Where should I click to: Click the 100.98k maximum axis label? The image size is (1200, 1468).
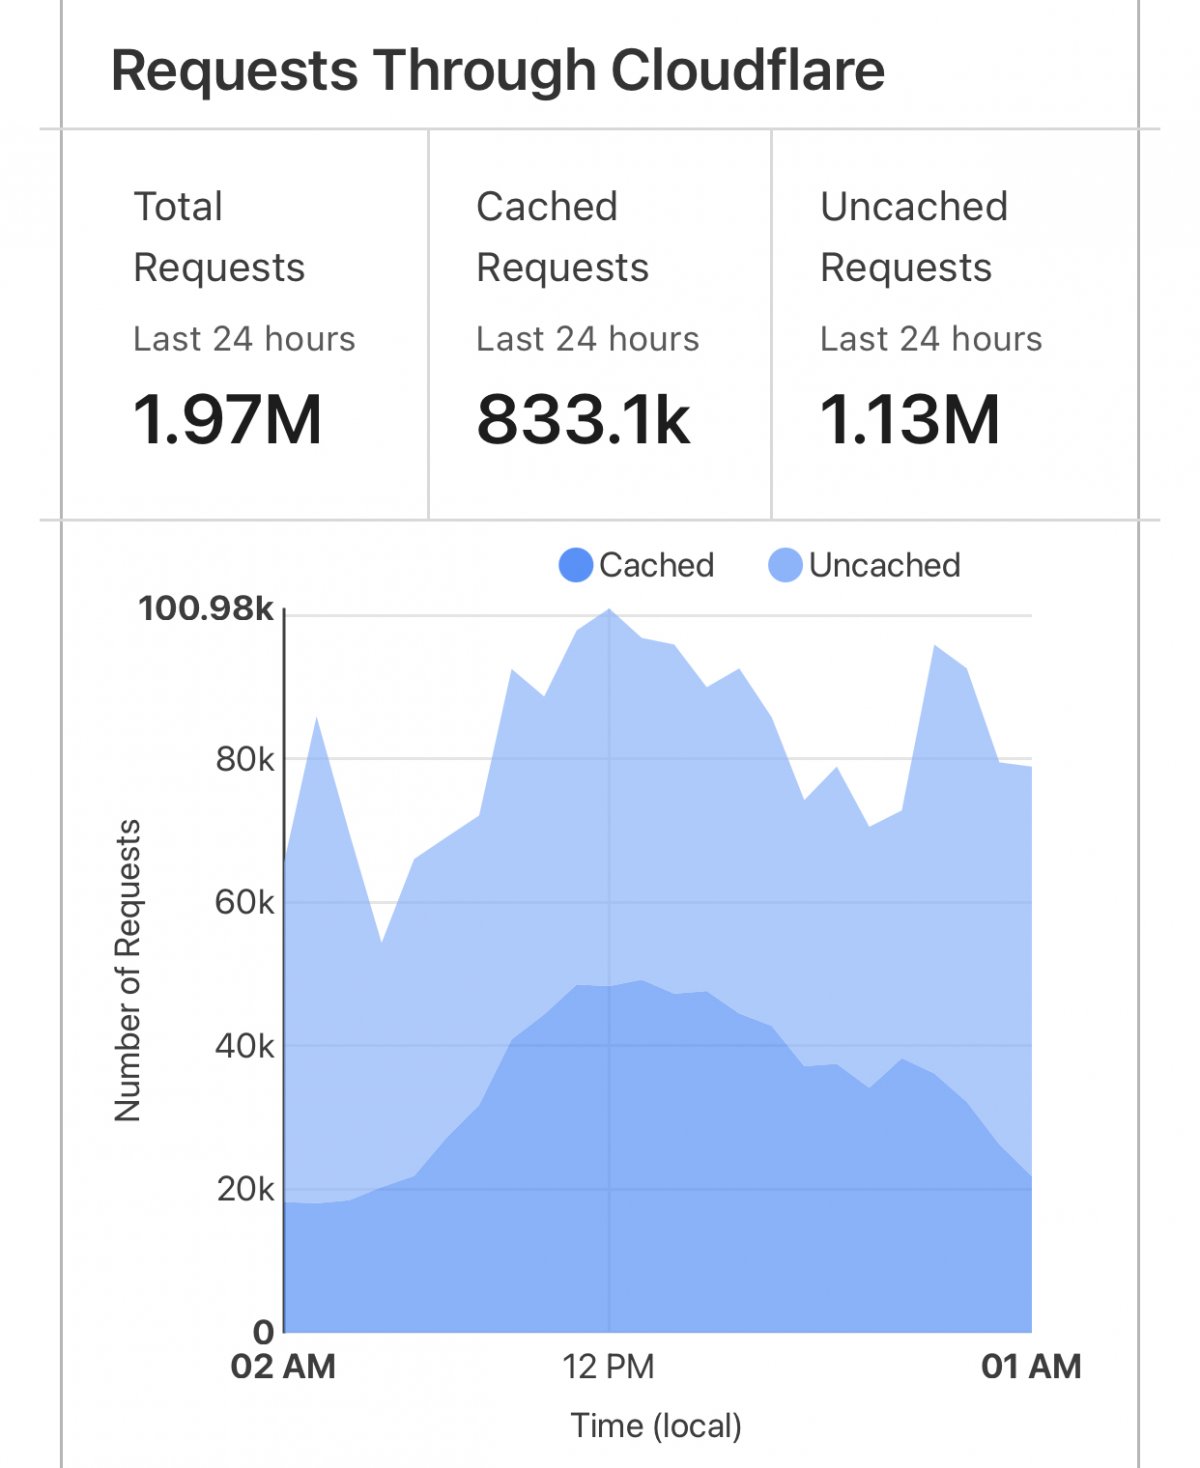pos(205,608)
